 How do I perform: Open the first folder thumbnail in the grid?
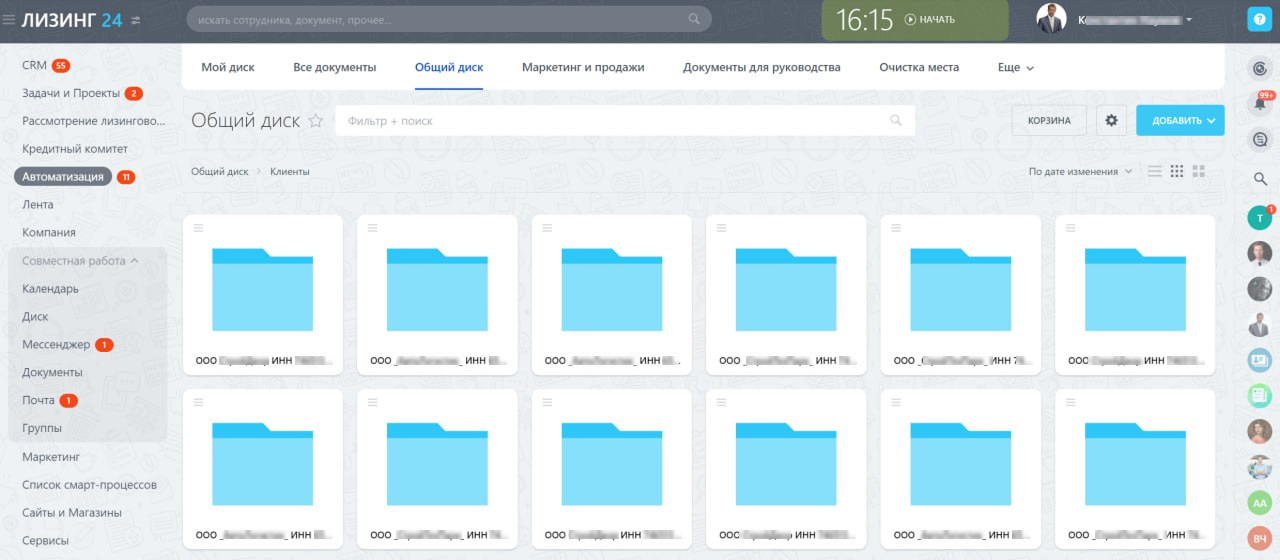pos(263,290)
